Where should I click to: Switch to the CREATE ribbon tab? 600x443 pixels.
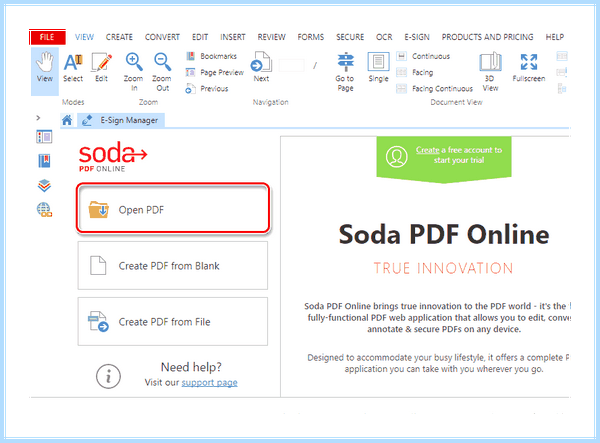[119, 37]
